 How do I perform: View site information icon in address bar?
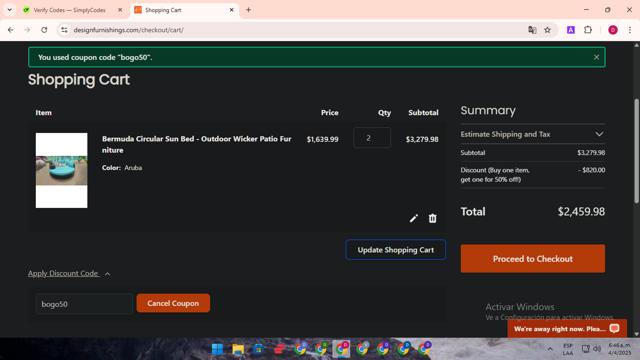64,30
